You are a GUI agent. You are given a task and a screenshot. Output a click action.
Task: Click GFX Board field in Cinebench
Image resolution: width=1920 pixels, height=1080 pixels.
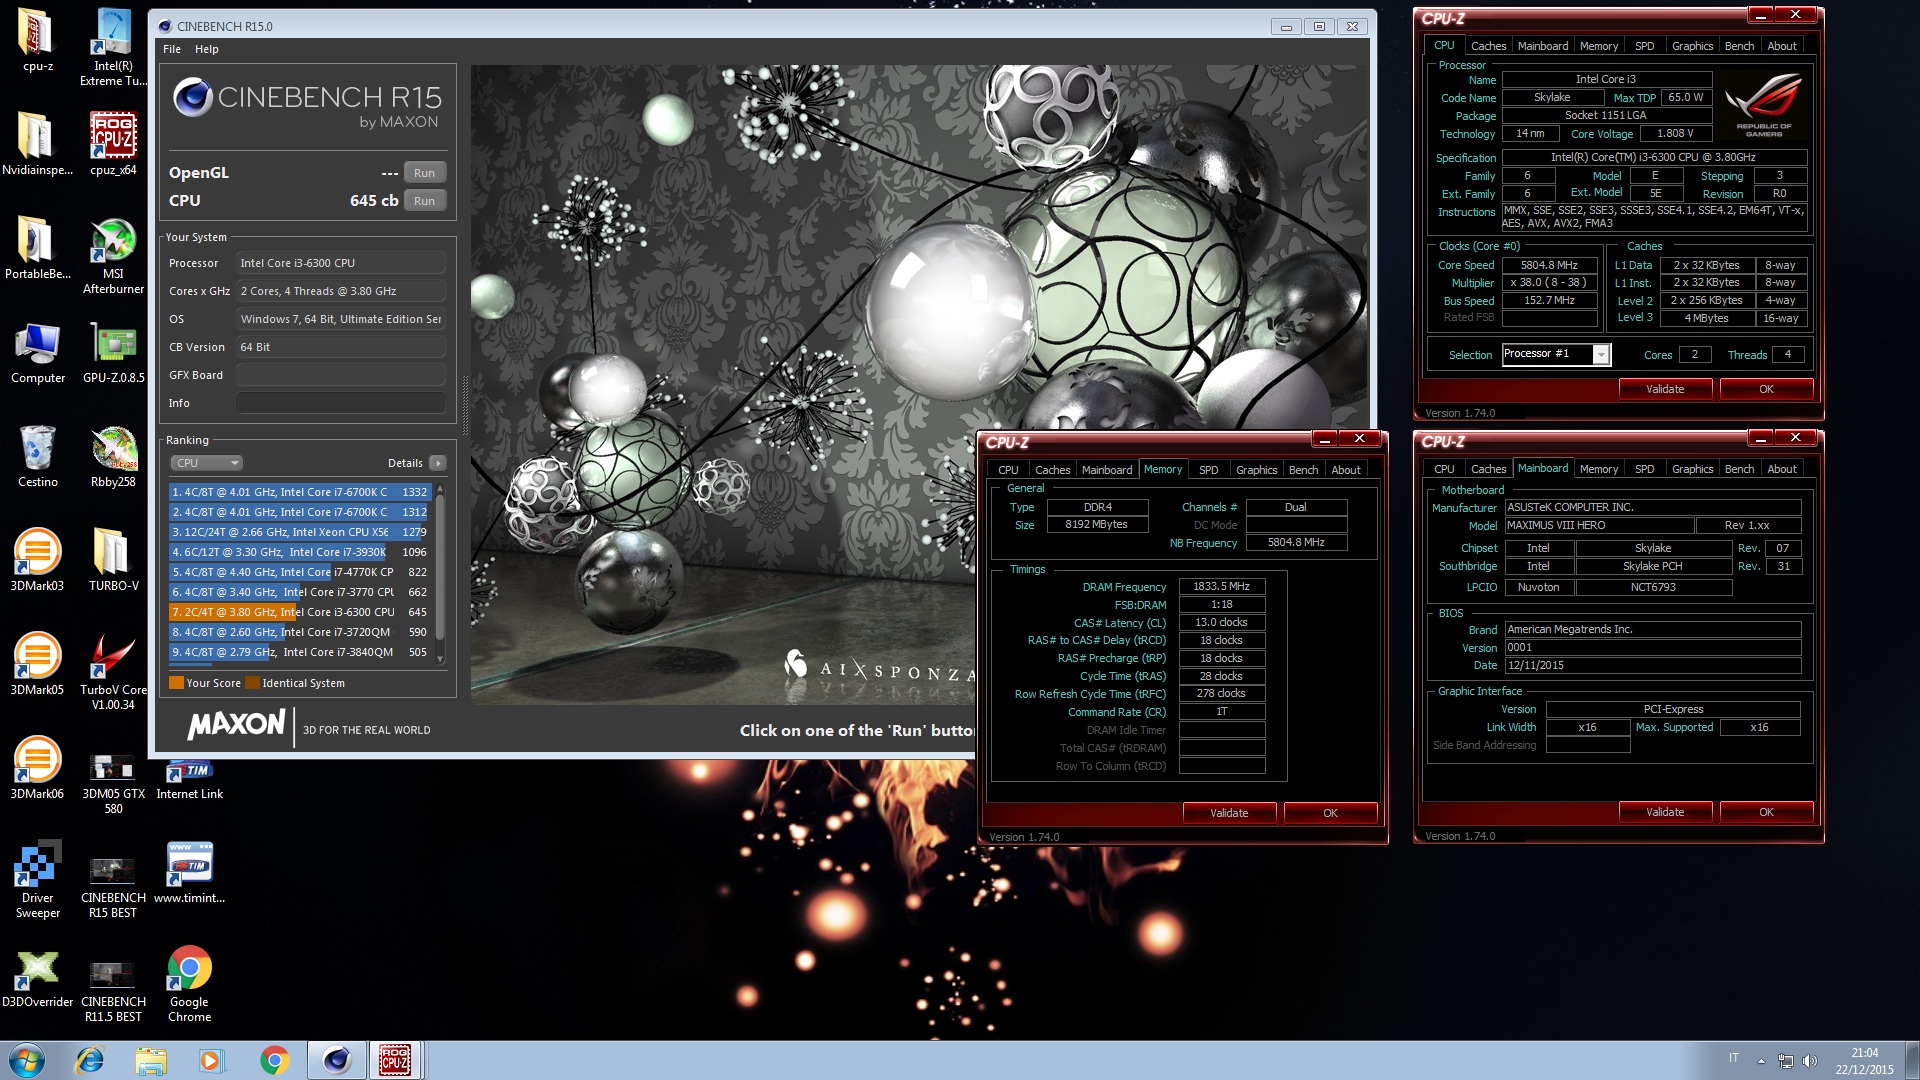[340, 375]
